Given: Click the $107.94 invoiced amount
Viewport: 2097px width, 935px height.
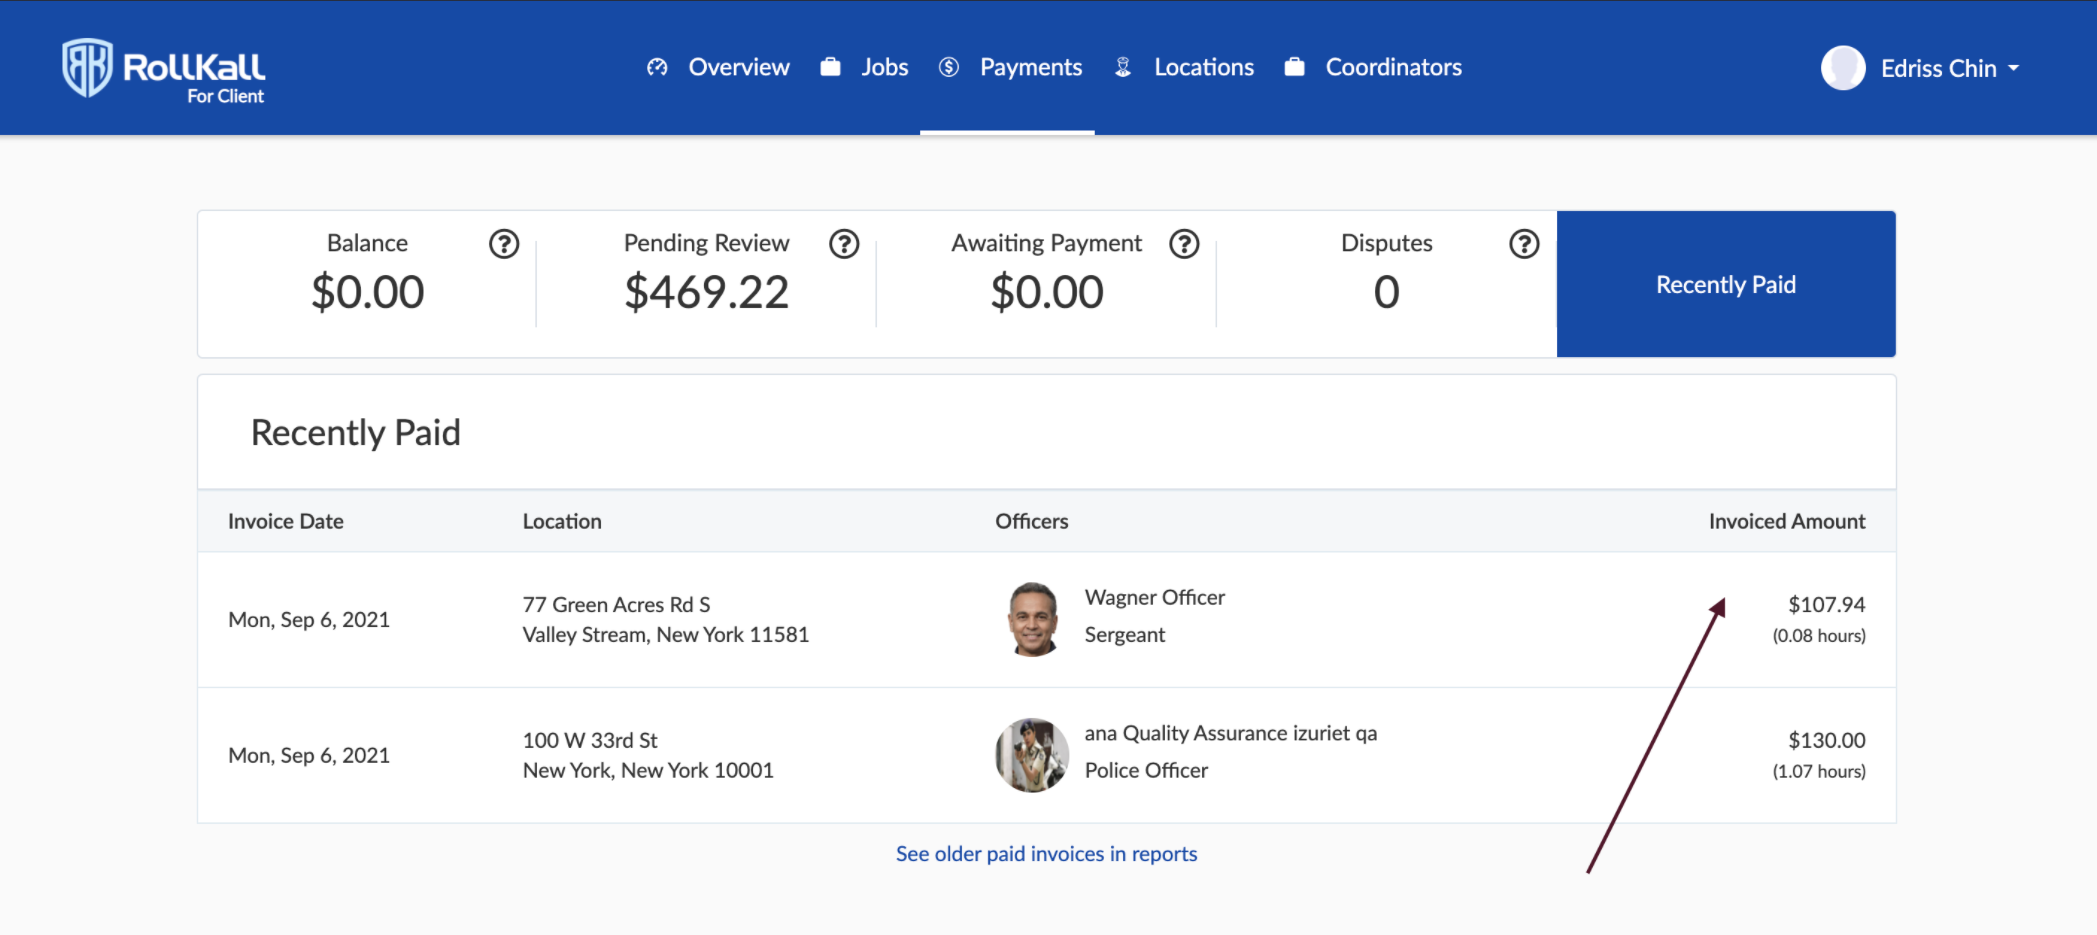Looking at the screenshot, I should pos(1827,604).
